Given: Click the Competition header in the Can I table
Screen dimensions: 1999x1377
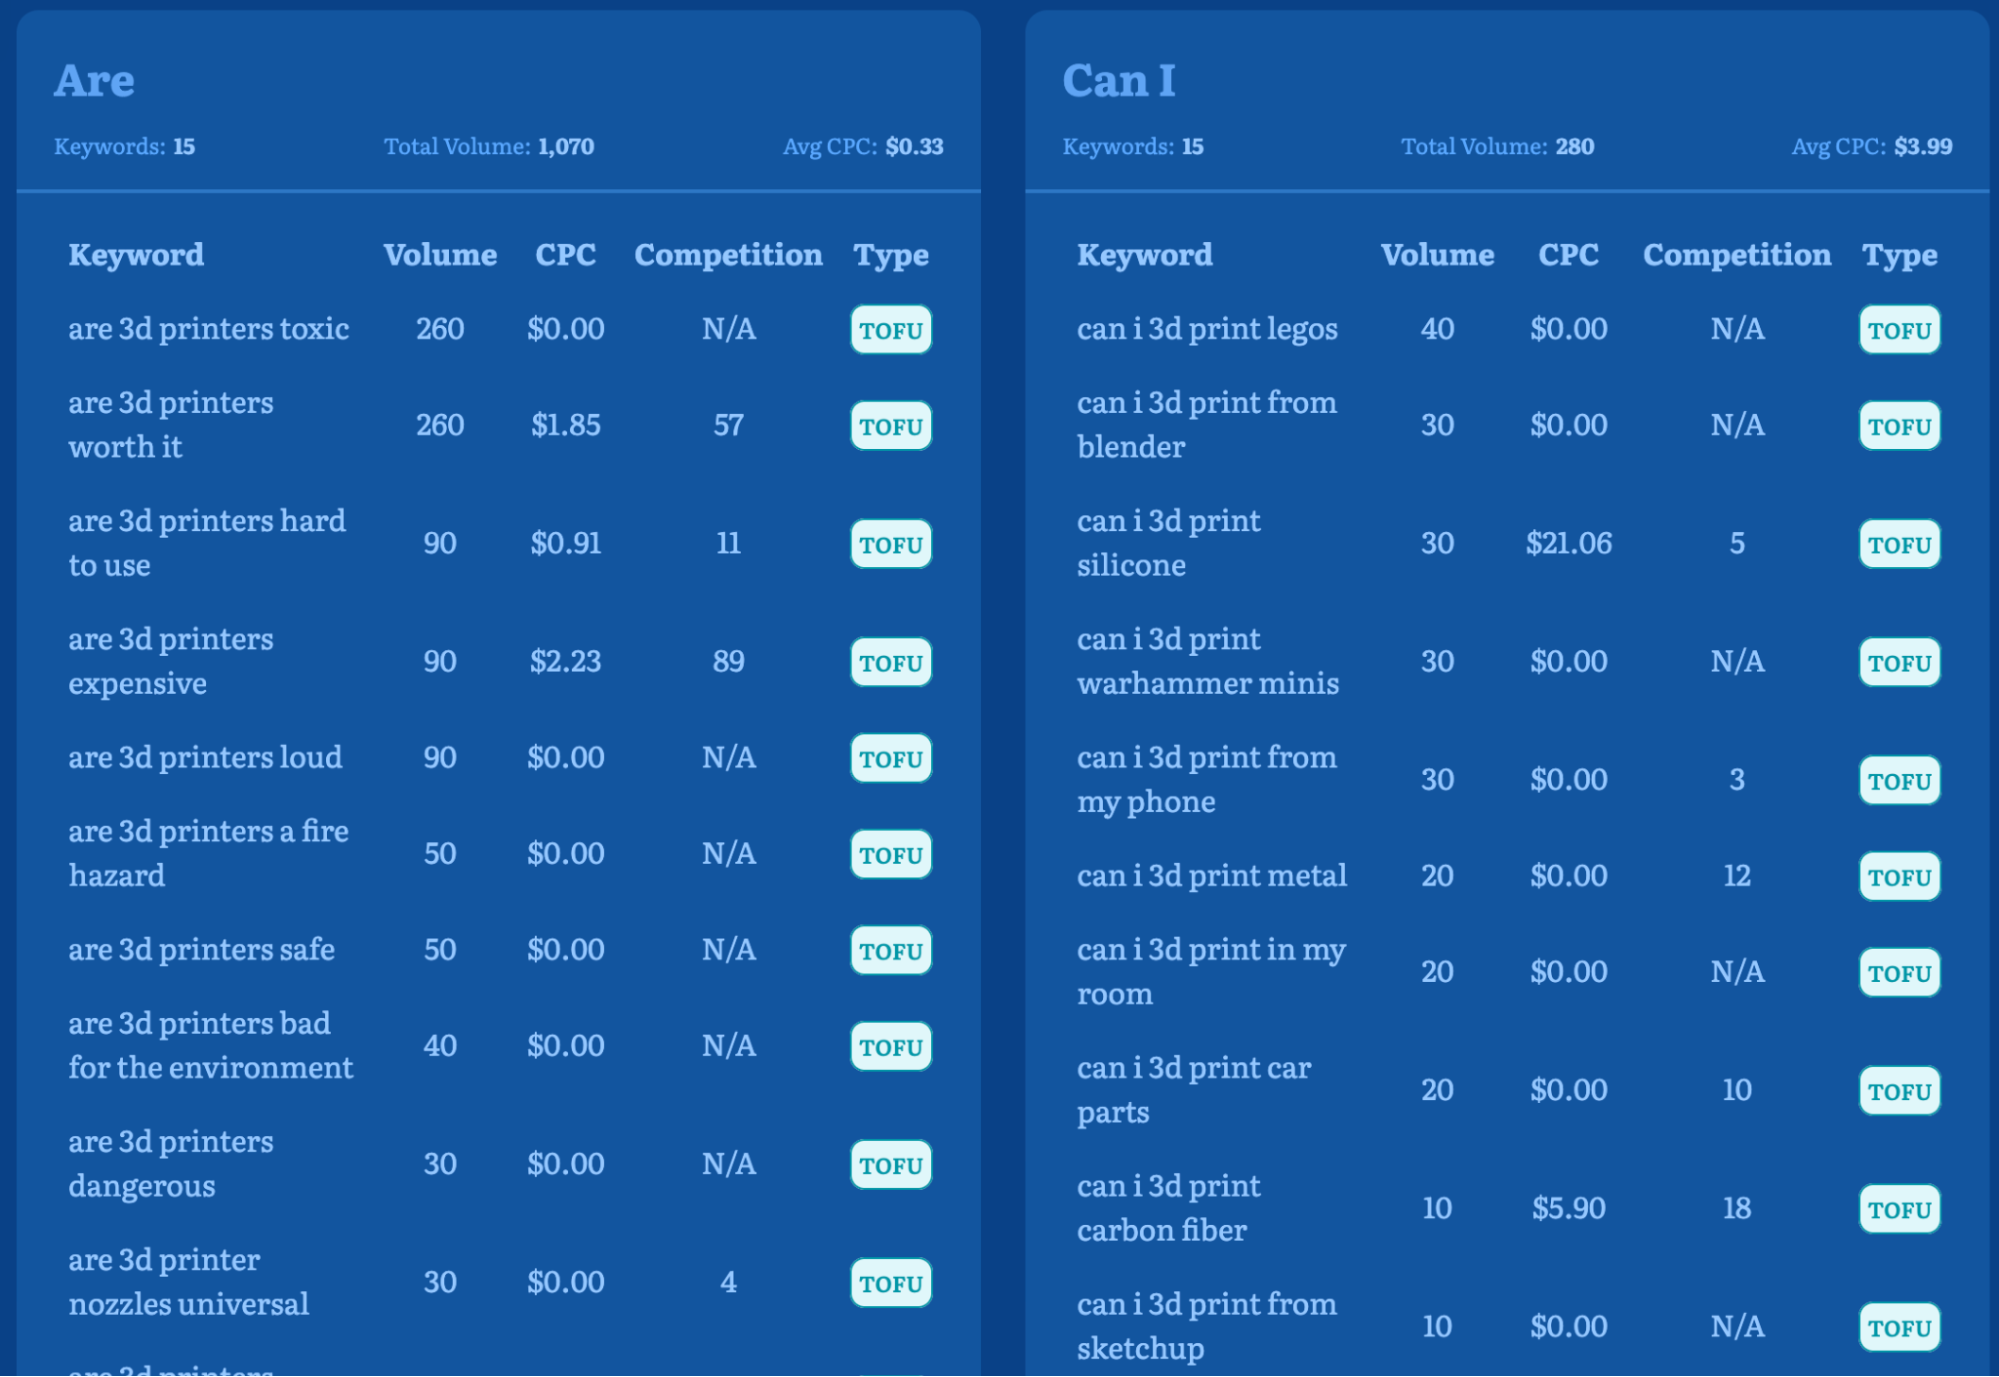Looking at the screenshot, I should [x=1737, y=254].
